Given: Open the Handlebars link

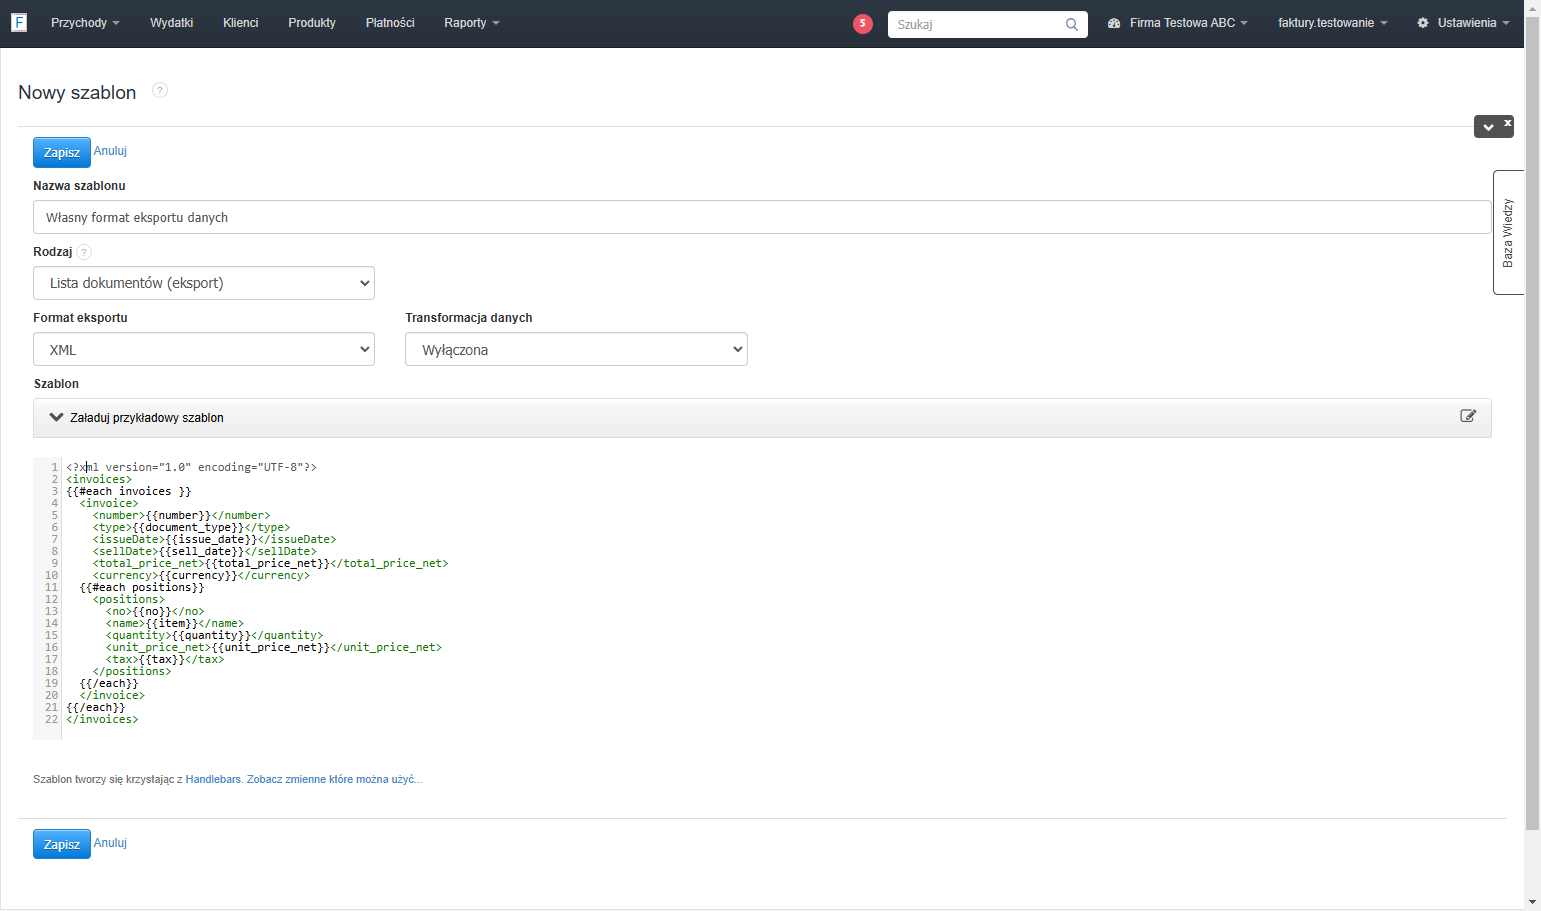Looking at the screenshot, I should 213,779.
